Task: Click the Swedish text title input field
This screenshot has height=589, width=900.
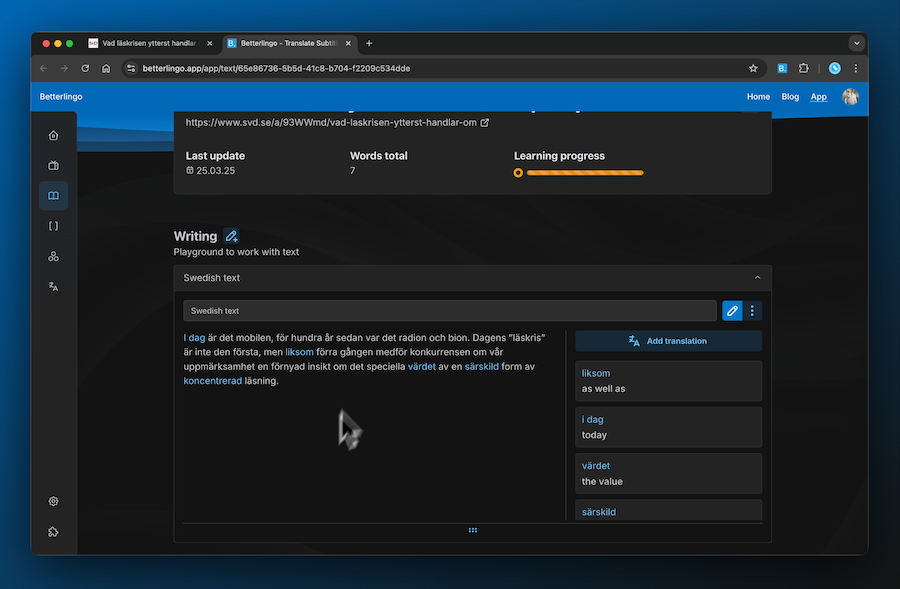Action: coord(450,311)
